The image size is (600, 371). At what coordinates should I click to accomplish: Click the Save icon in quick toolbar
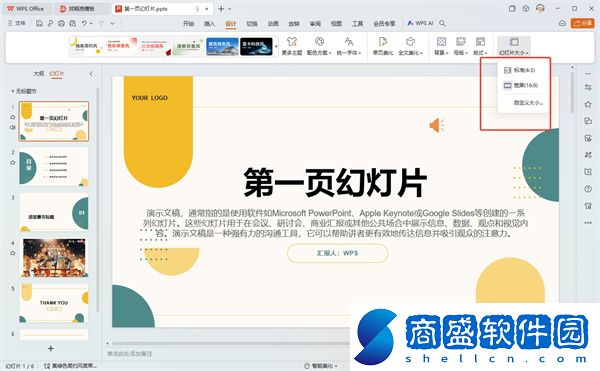point(39,23)
